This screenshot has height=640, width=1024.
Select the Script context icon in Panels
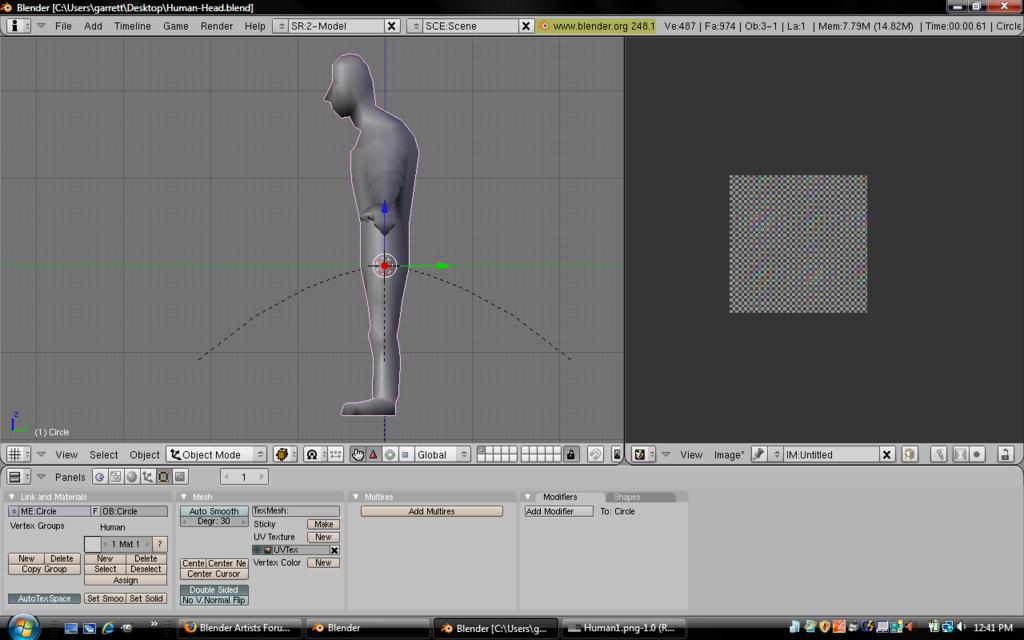pyautogui.click(x=116, y=477)
